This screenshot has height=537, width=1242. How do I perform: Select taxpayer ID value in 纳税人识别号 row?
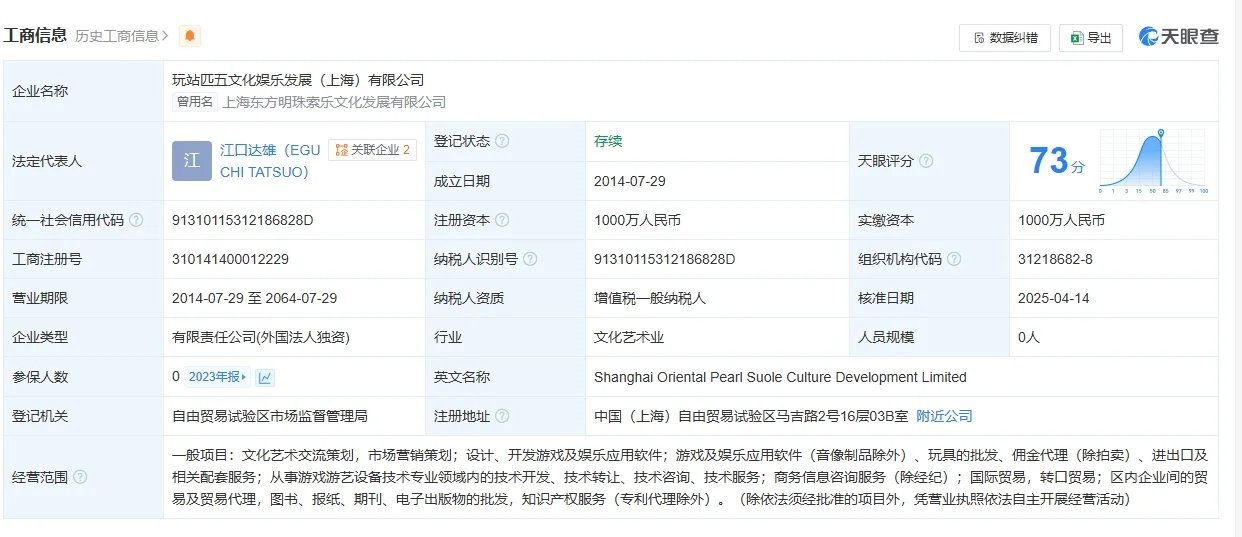pyautogui.click(x=665, y=259)
